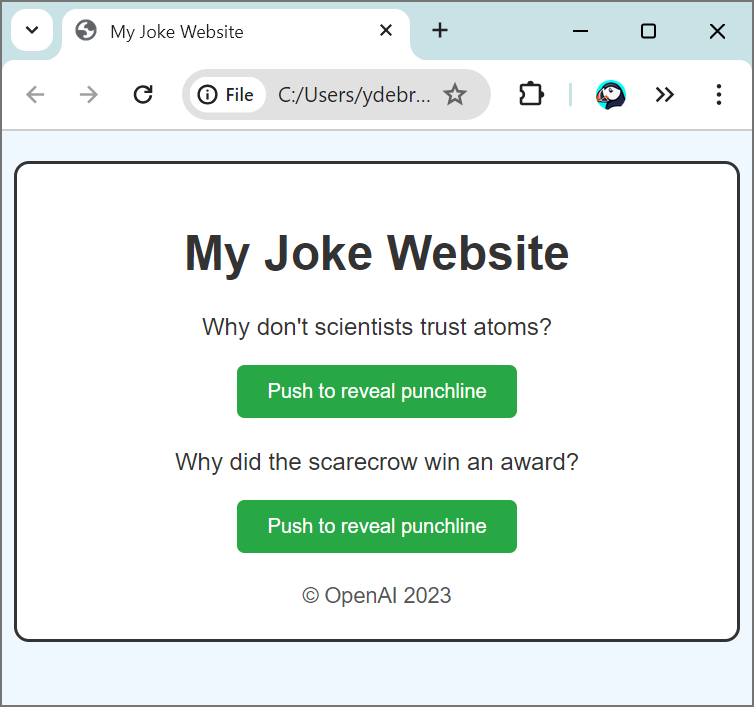Screen dimensions: 754x707
Task: Reload the current page
Action: (143, 95)
